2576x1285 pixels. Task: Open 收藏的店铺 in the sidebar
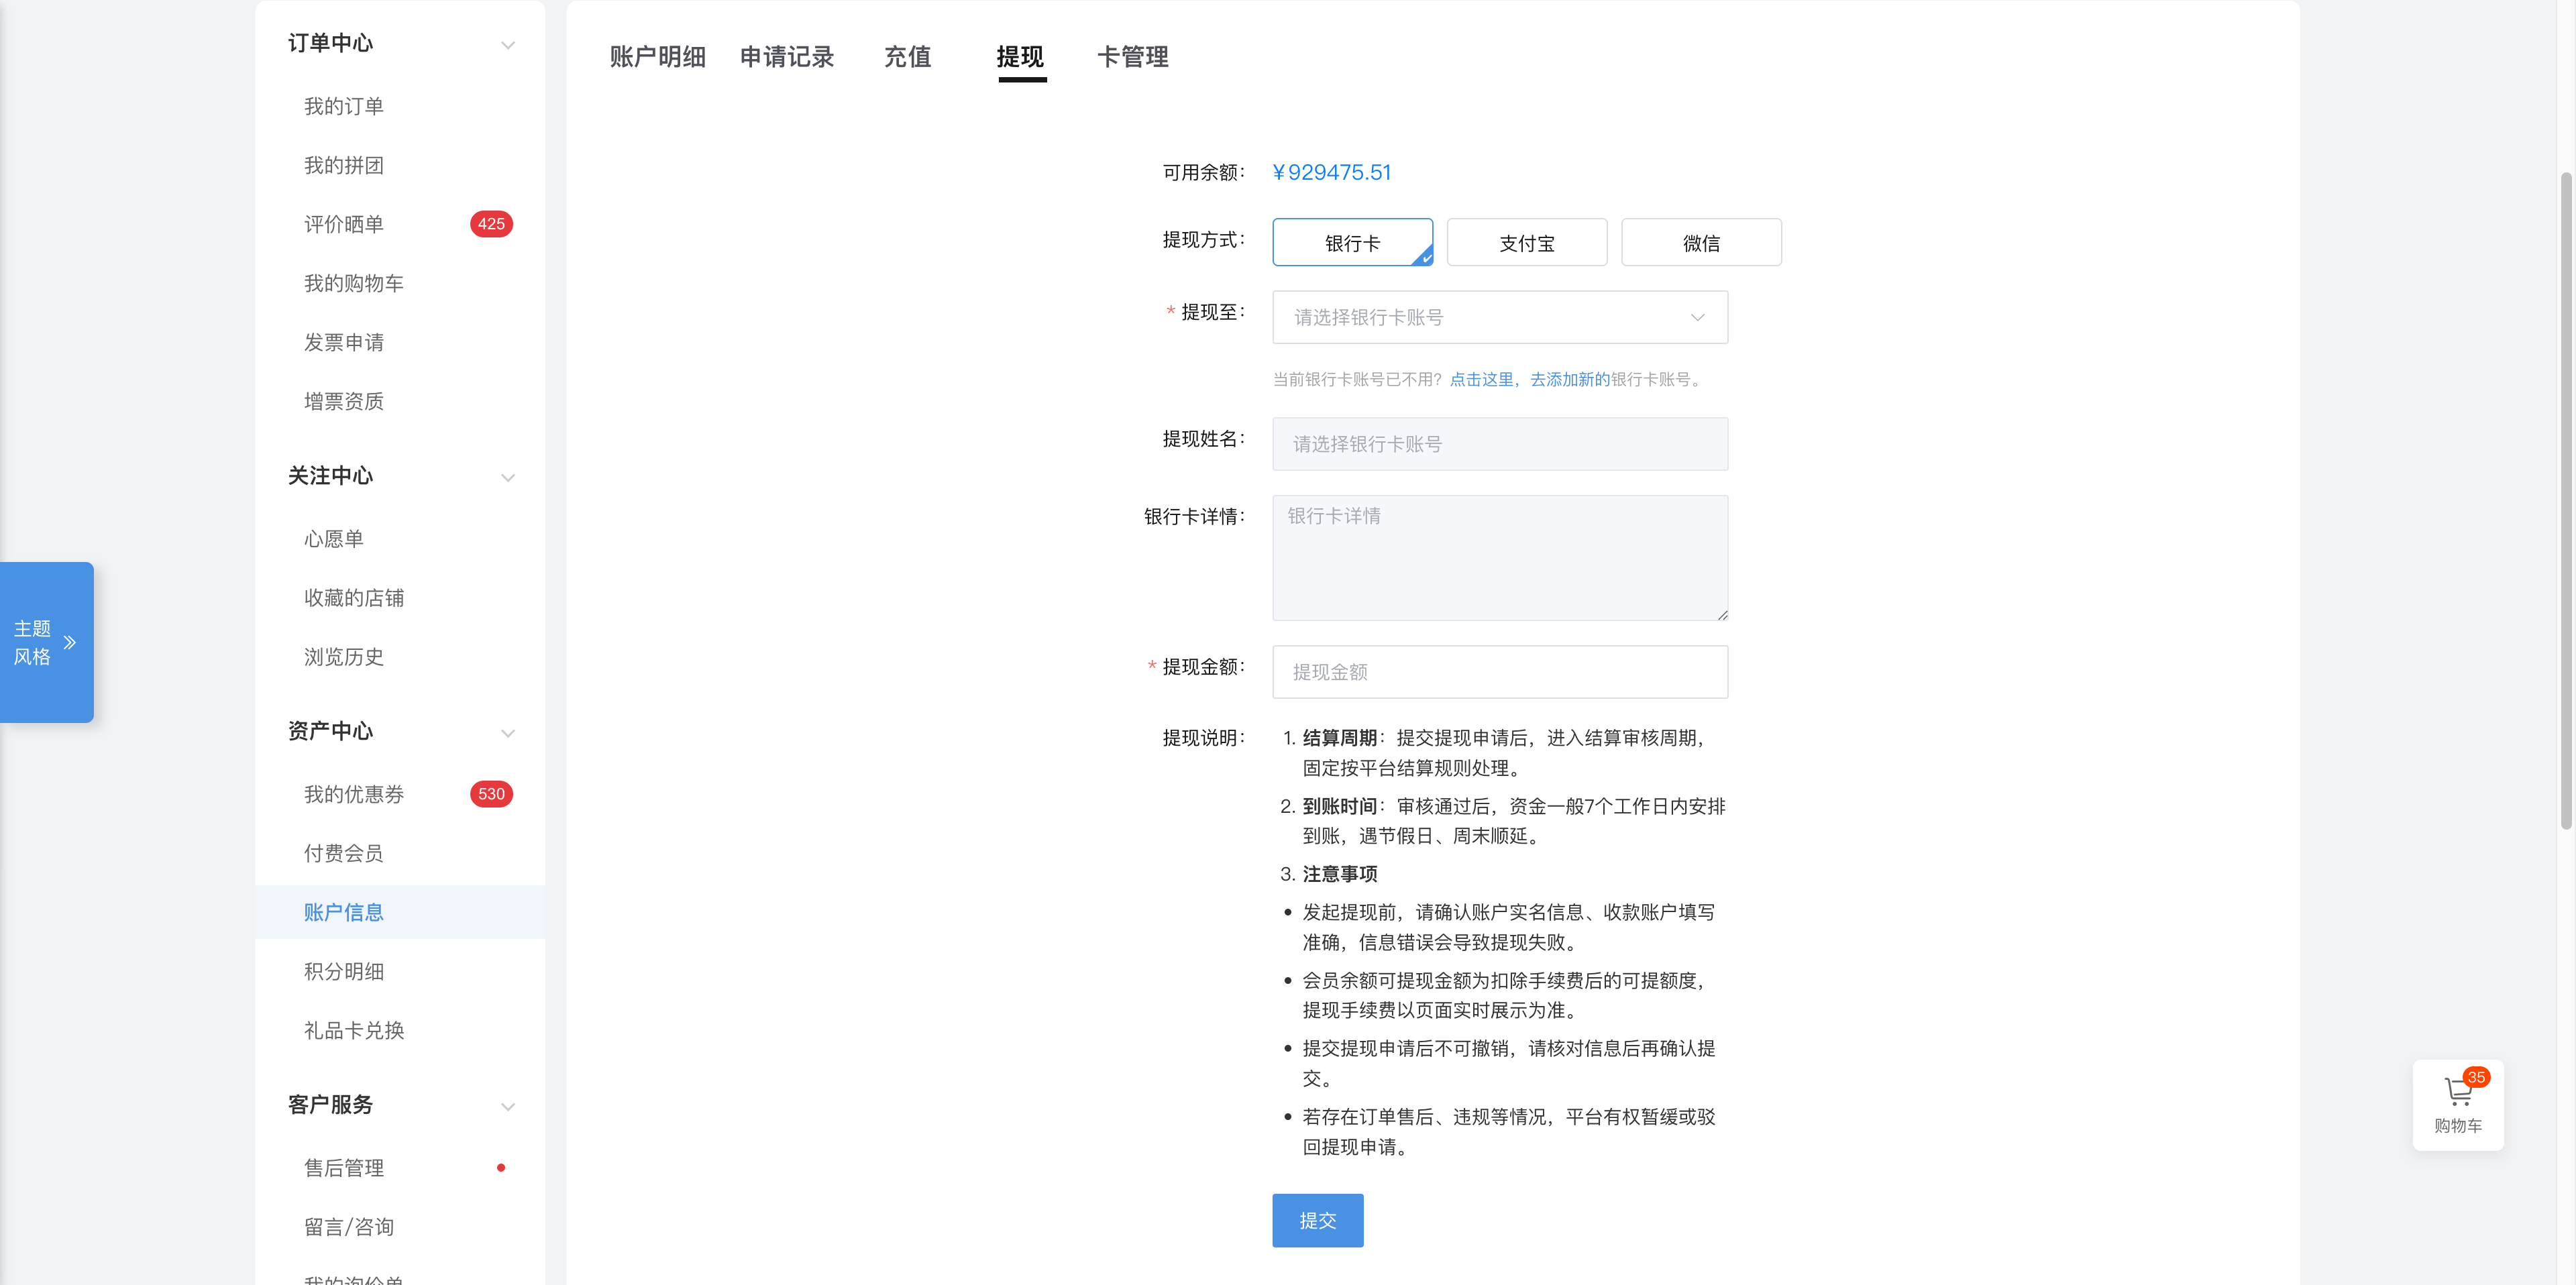pyautogui.click(x=353, y=598)
